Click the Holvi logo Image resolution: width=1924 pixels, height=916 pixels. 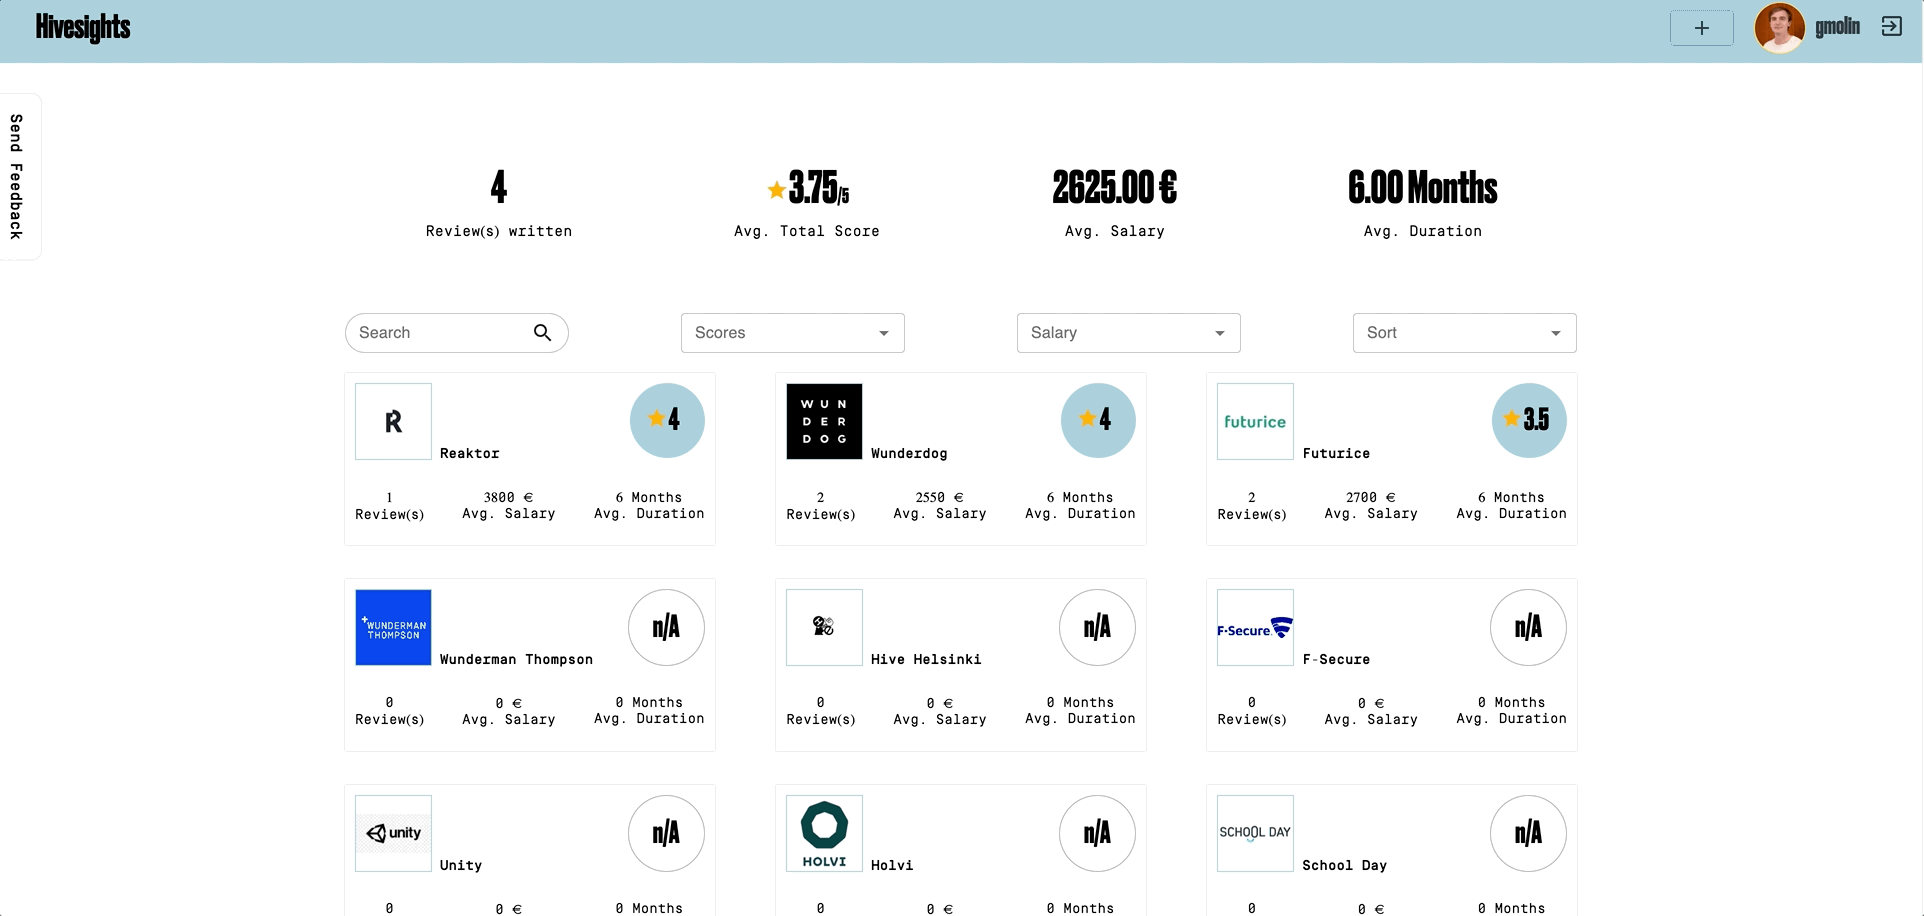click(x=824, y=834)
